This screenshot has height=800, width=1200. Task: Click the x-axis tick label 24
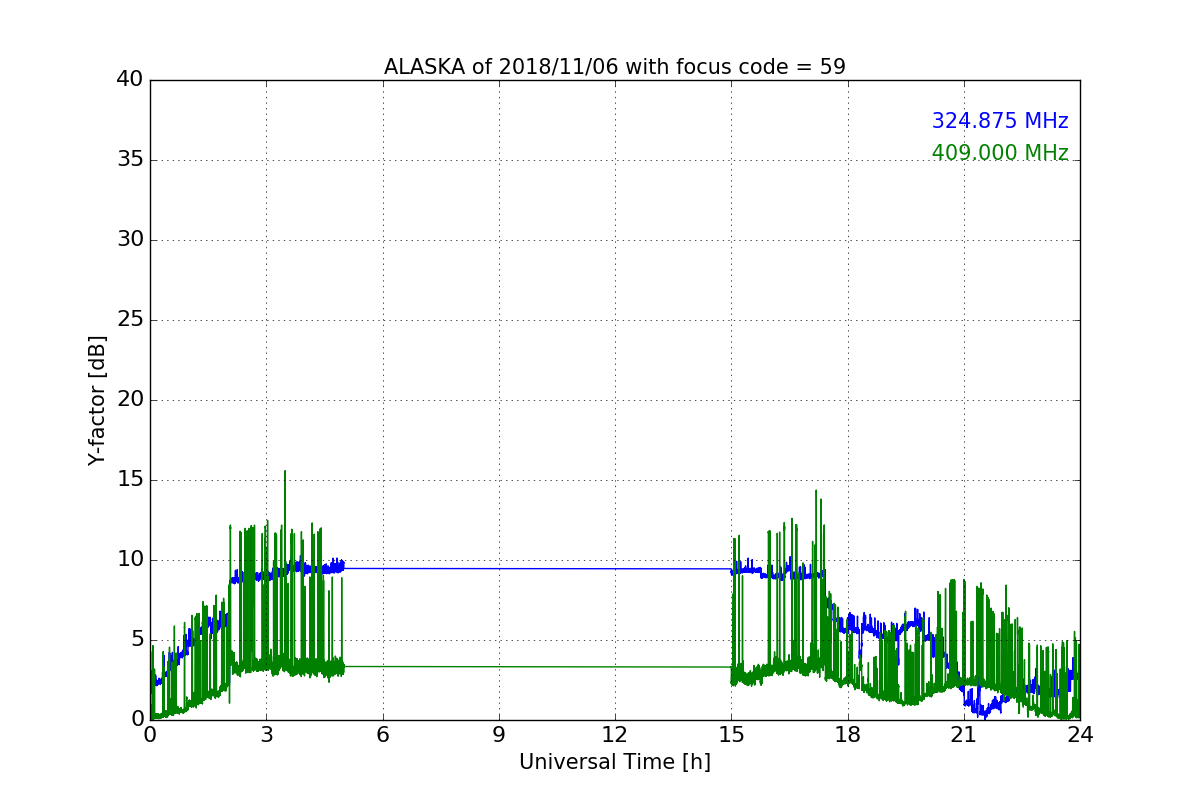click(1080, 734)
